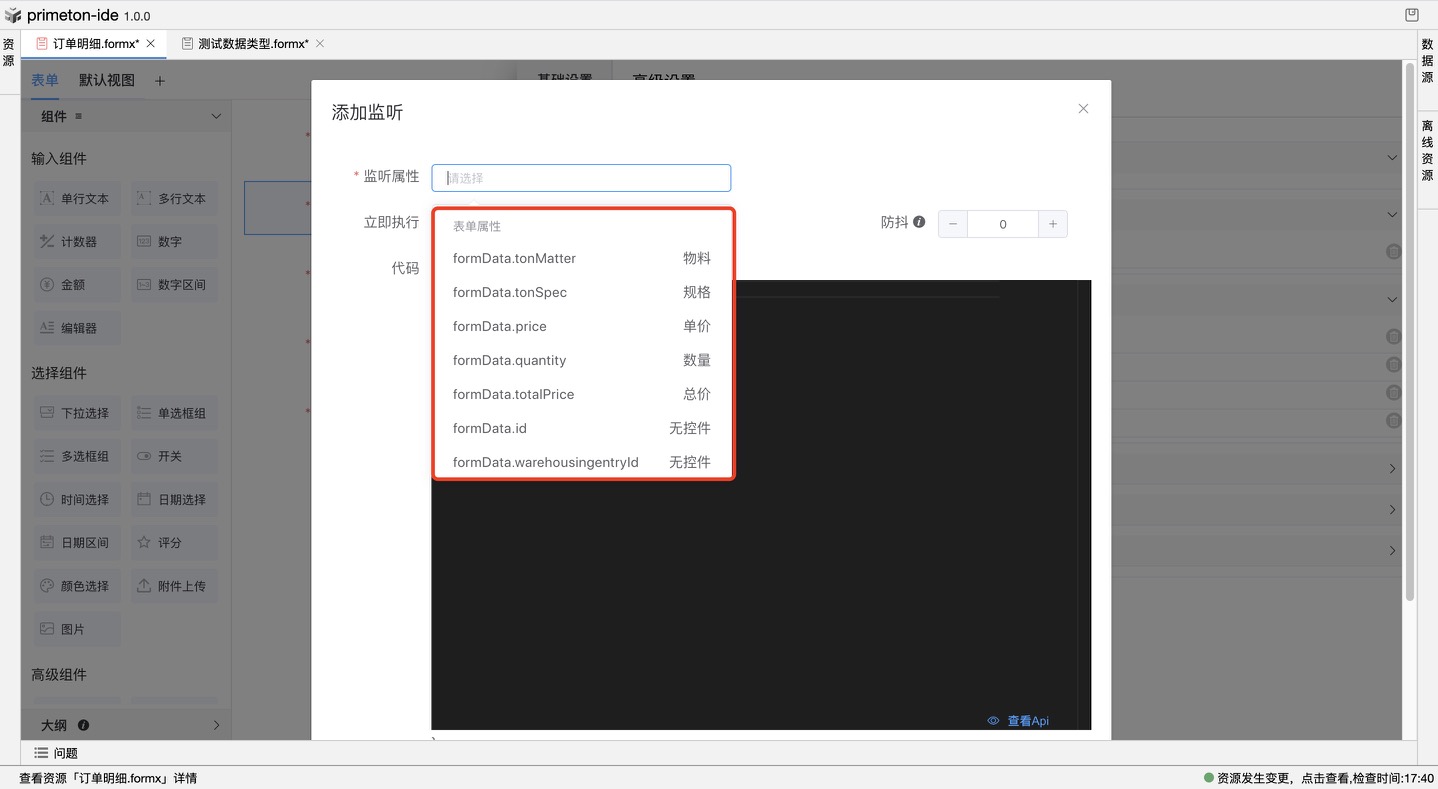Open the 监听属性 select box
Screen dimensions: 1438x789
[x=581, y=178]
